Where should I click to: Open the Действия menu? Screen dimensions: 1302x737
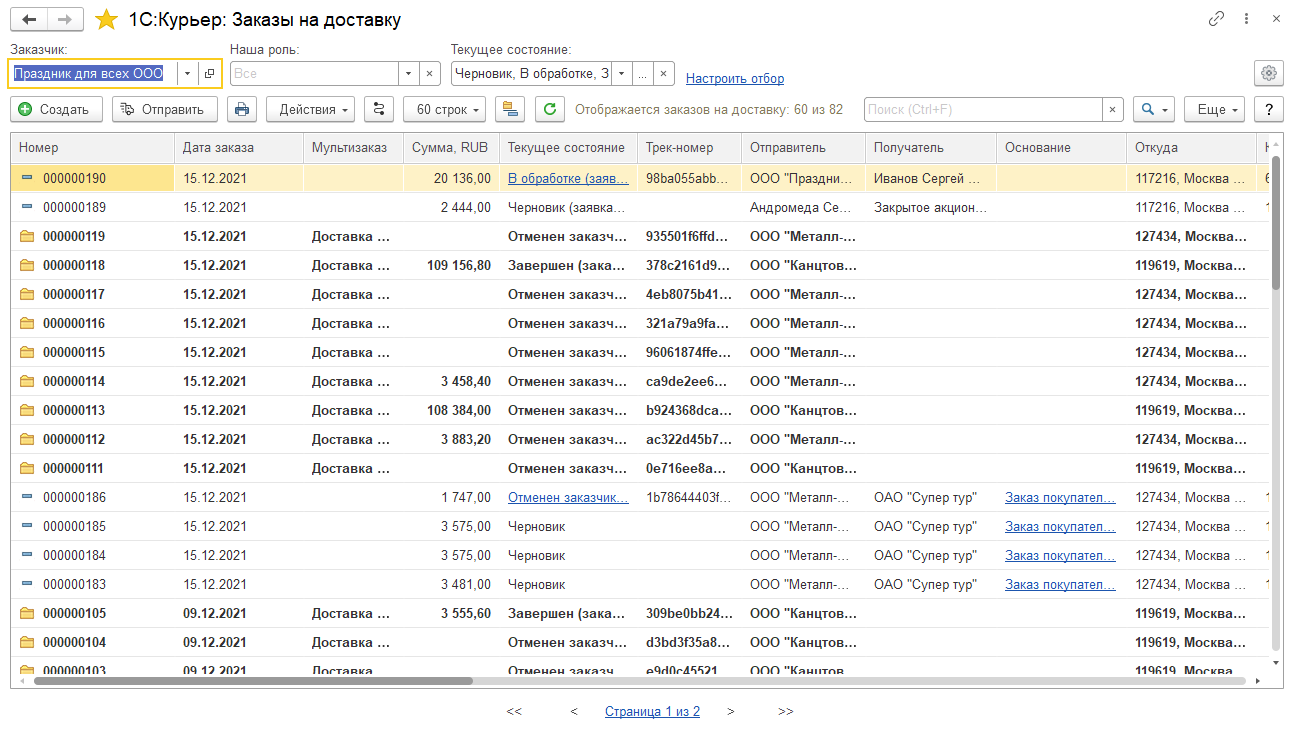(310, 109)
